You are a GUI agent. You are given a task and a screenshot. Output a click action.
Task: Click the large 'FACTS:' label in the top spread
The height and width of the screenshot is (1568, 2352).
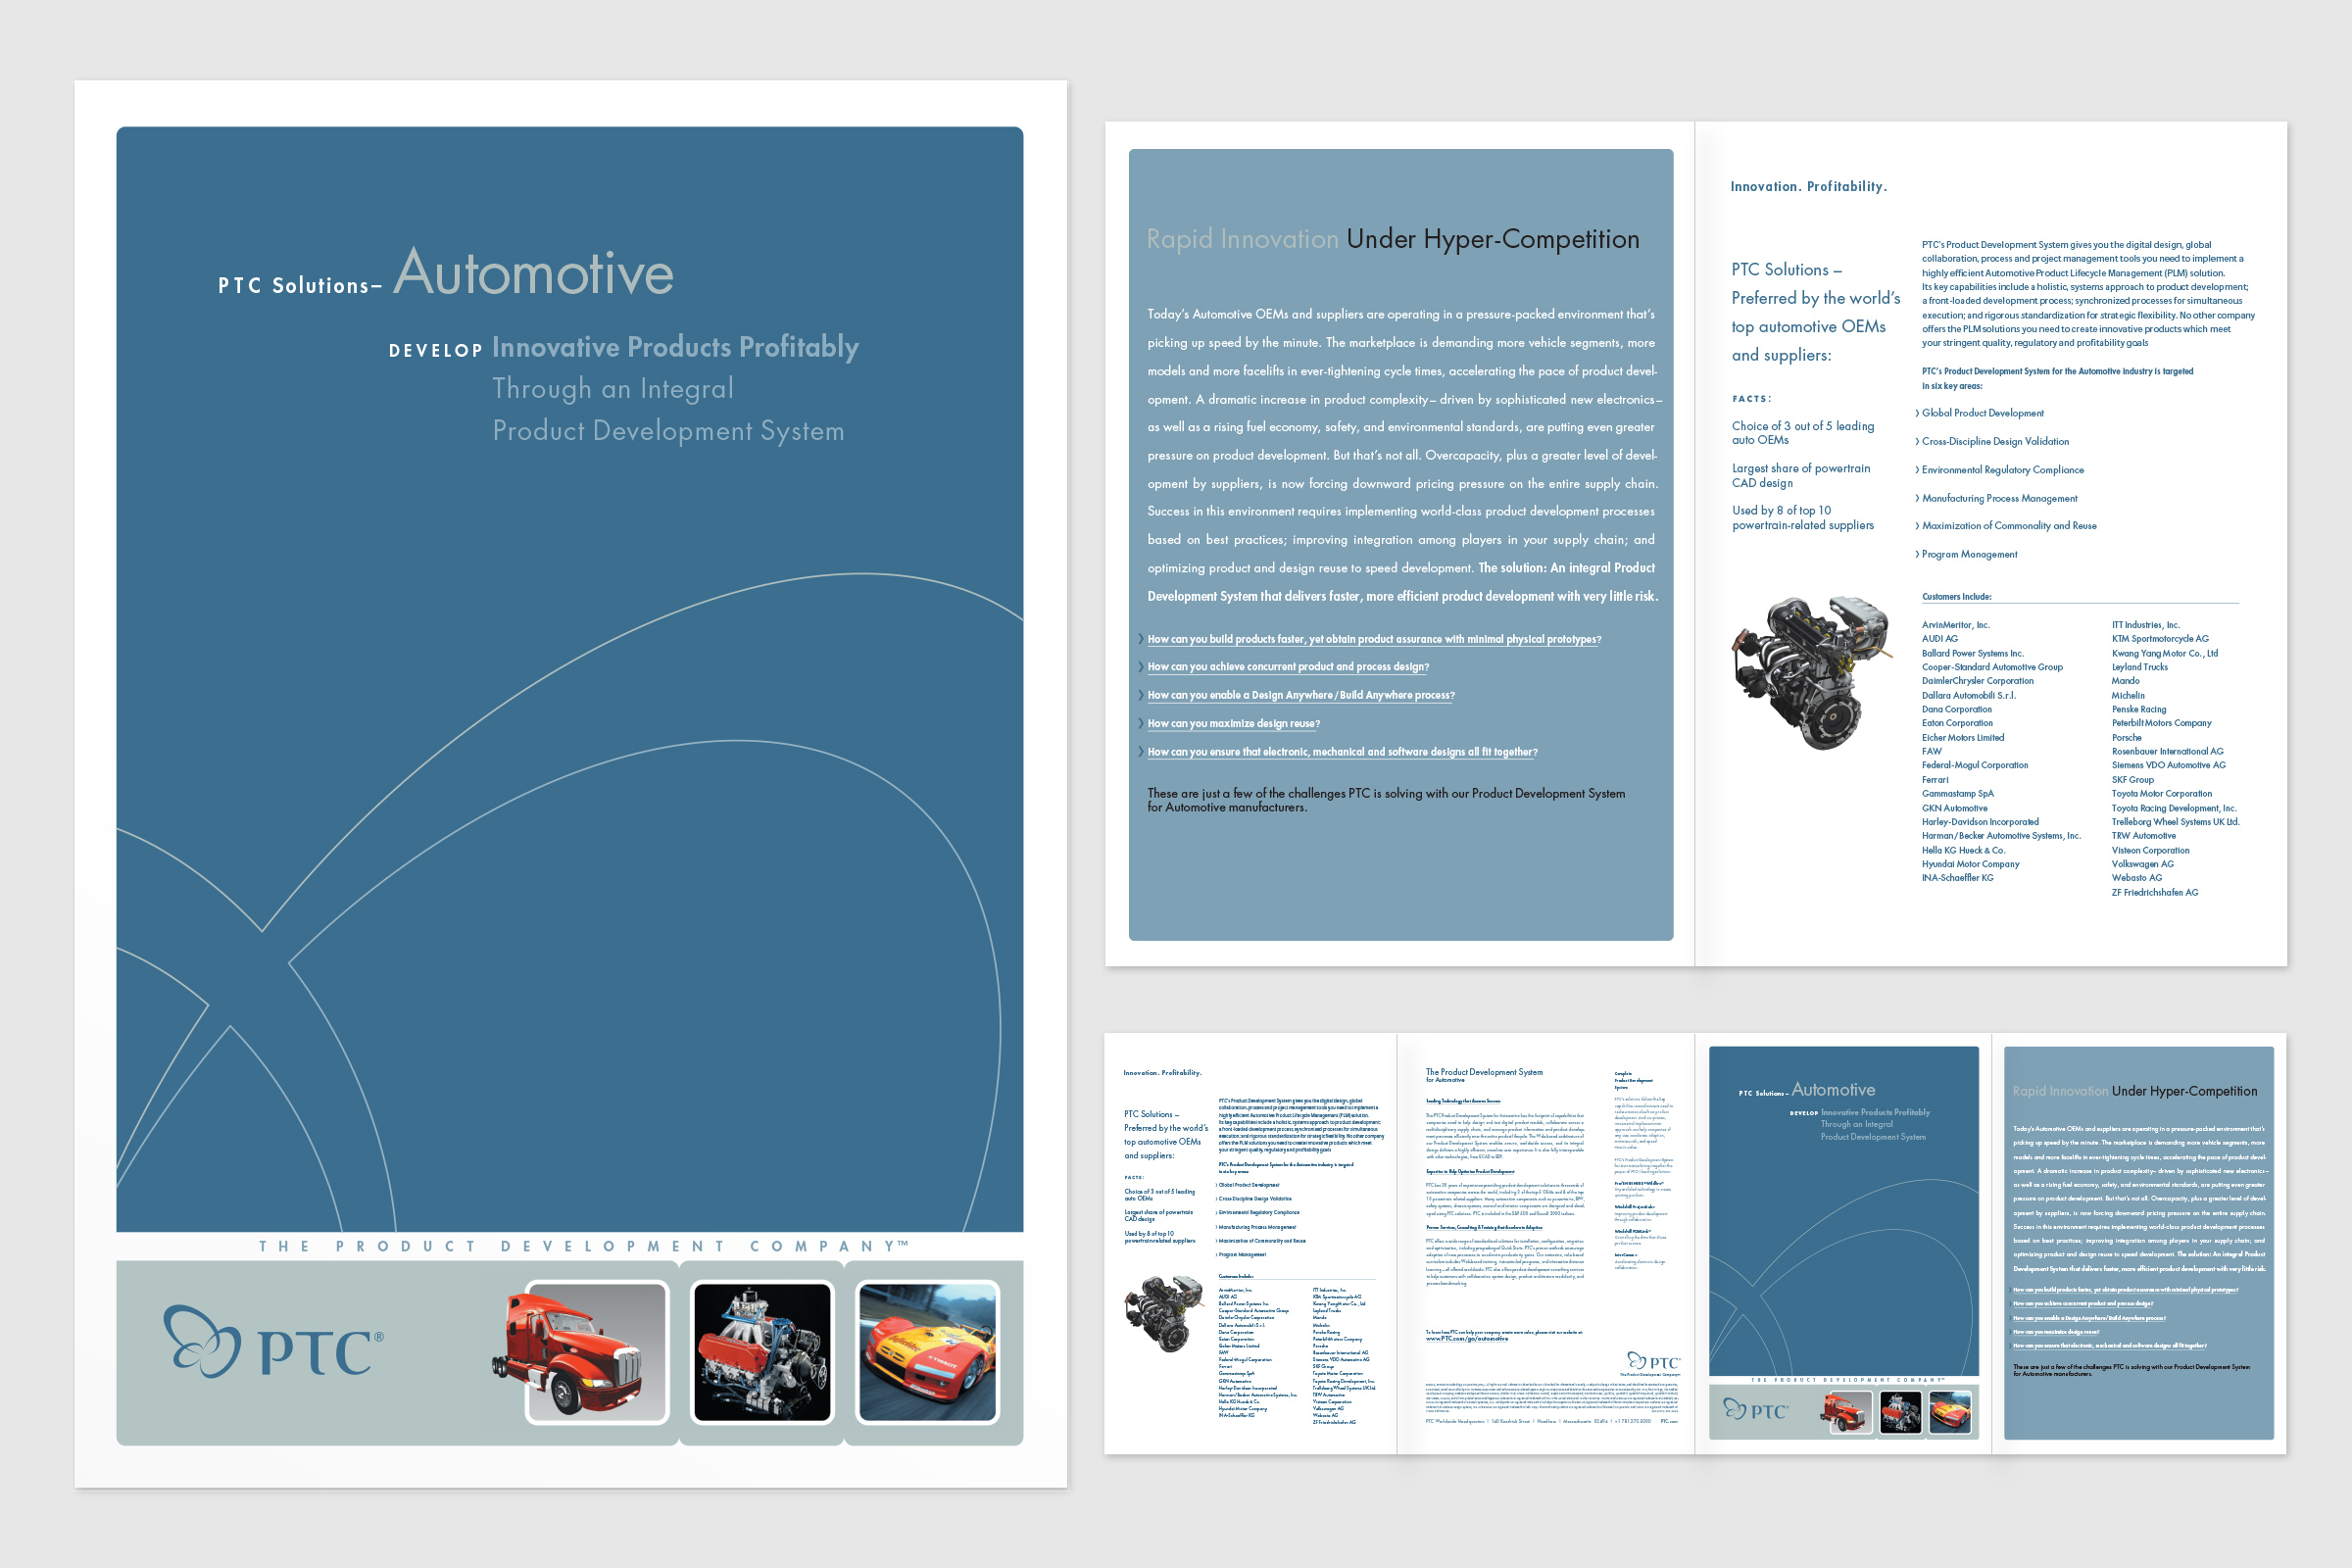click(1751, 399)
